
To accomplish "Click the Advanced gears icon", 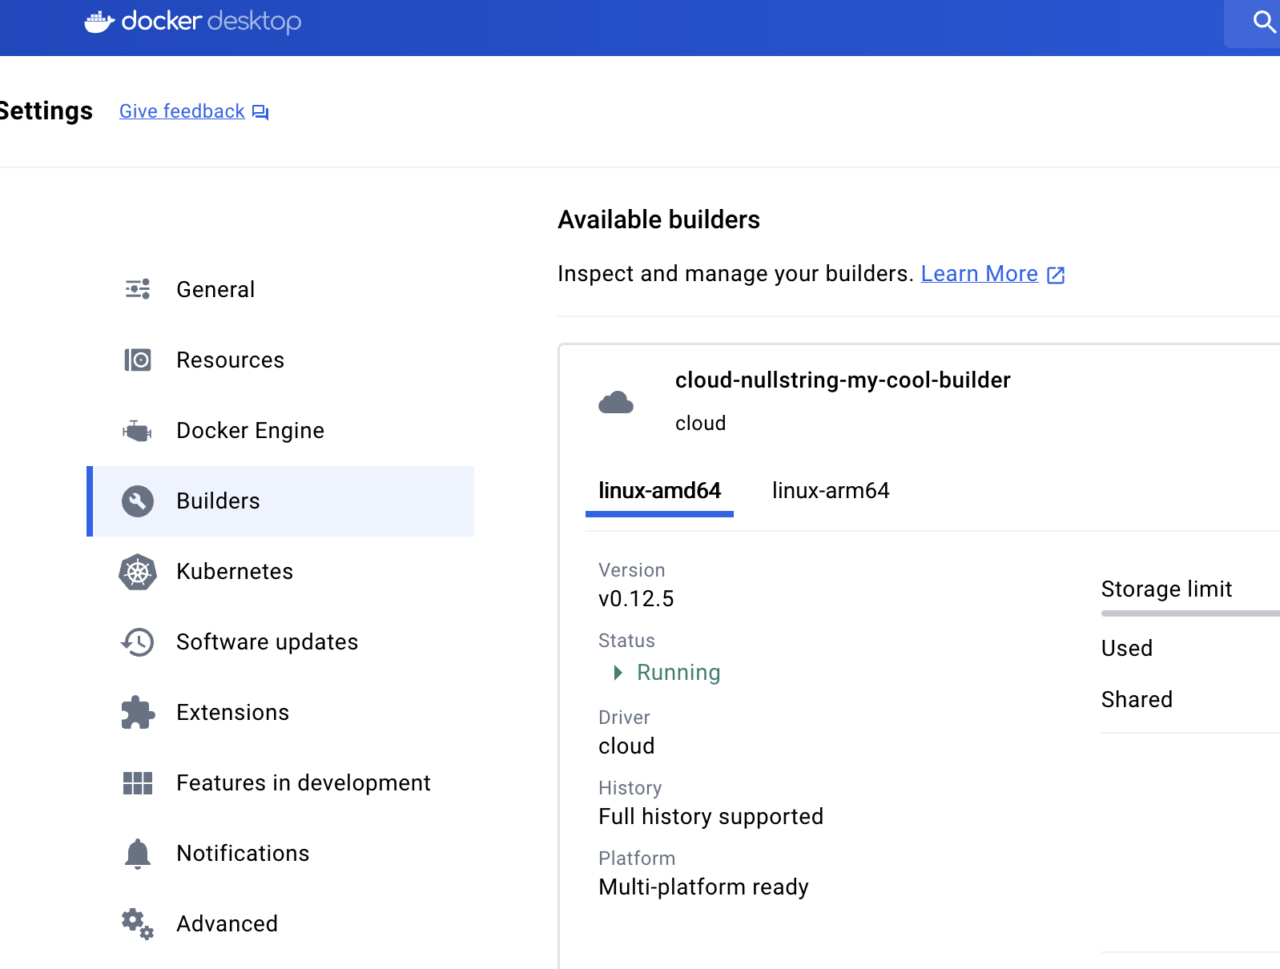I will pyautogui.click(x=137, y=924).
